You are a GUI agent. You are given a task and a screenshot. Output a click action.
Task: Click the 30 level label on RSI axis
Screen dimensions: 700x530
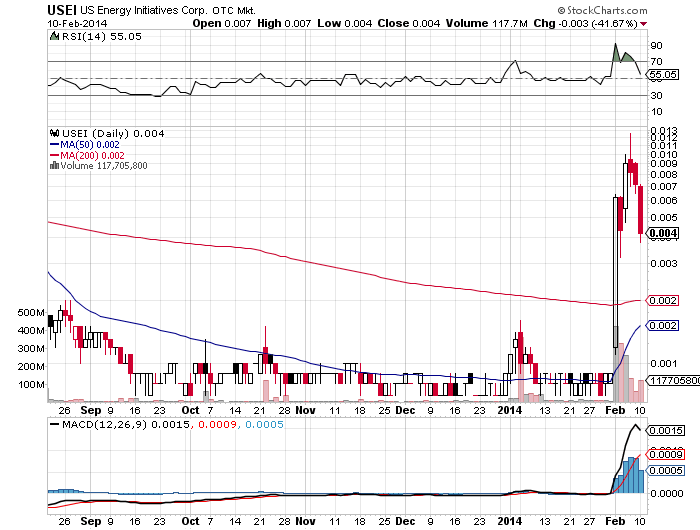point(657,96)
